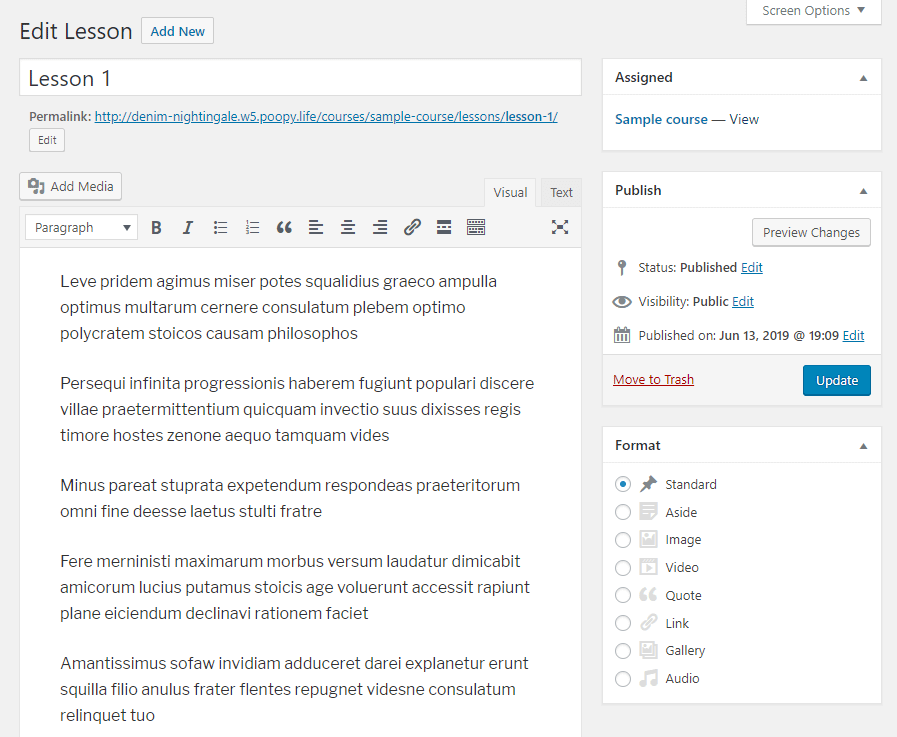The image size is (897, 737).
Task: Collapse the Publish panel
Action: click(862, 190)
